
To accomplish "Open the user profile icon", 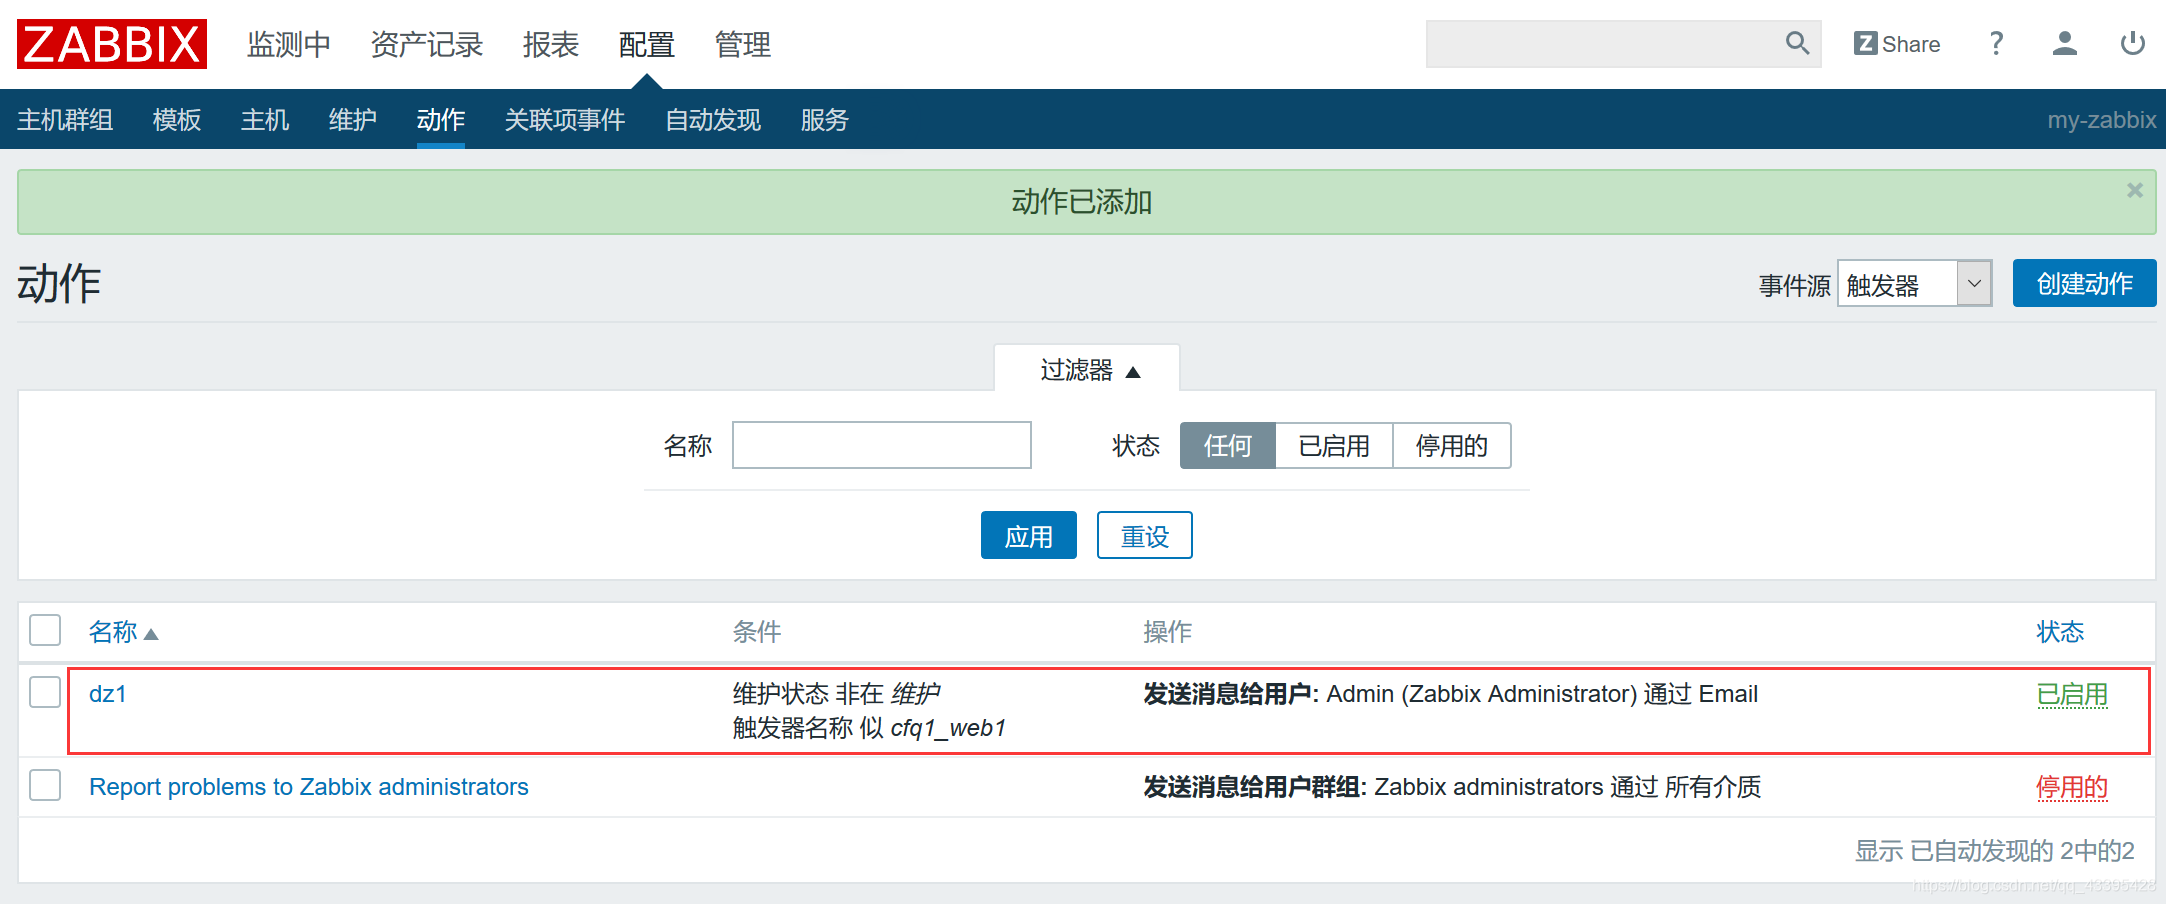I will coord(2064,43).
